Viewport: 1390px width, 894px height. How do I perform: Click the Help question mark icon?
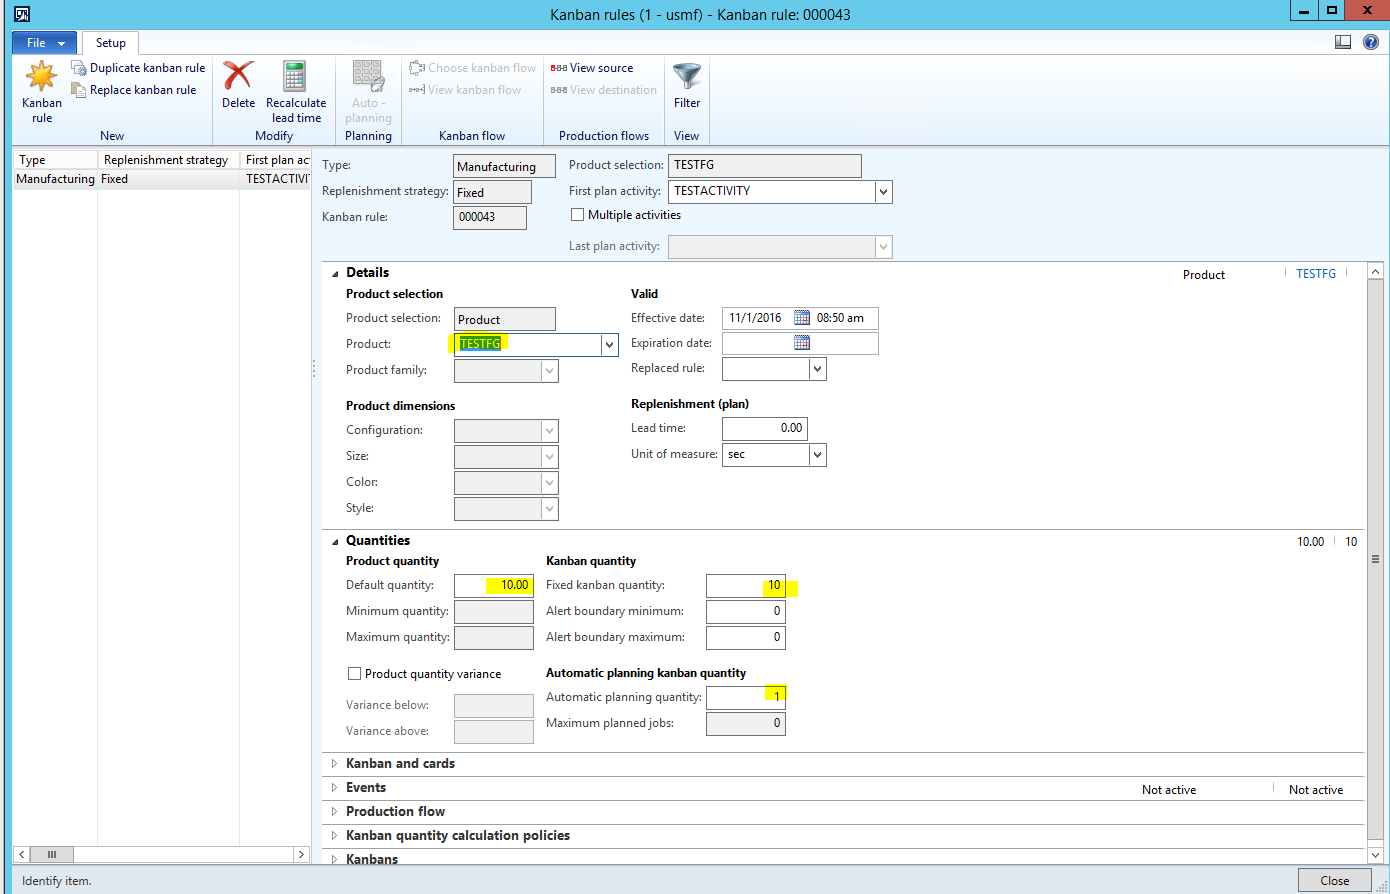1370,42
